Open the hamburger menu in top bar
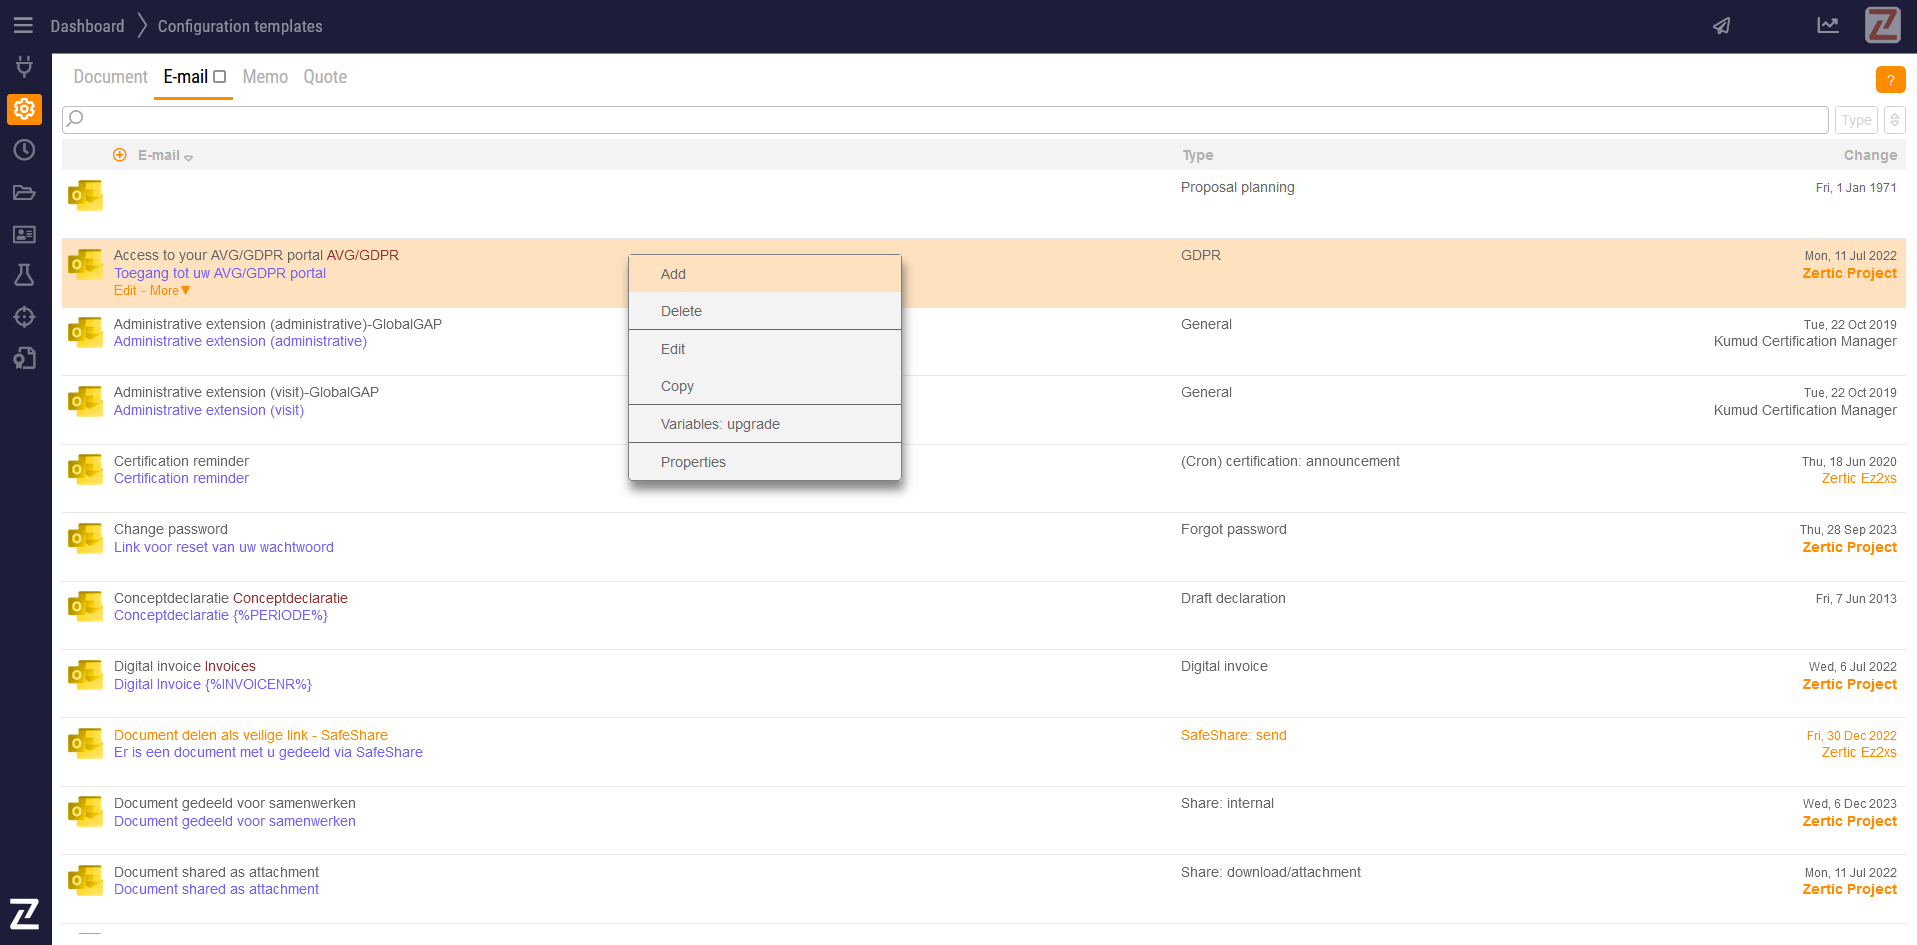This screenshot has height=945, width=1917. 23,26
